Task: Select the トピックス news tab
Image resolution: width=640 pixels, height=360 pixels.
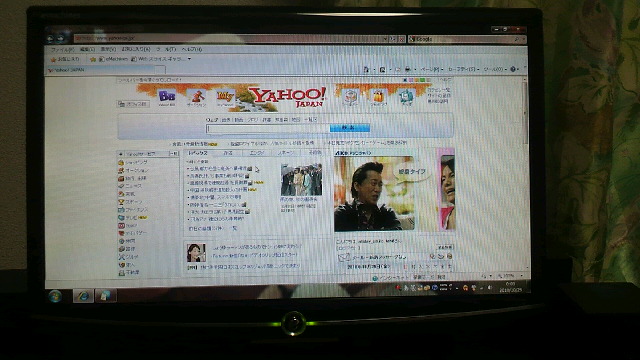Action: tap(198, 153)
